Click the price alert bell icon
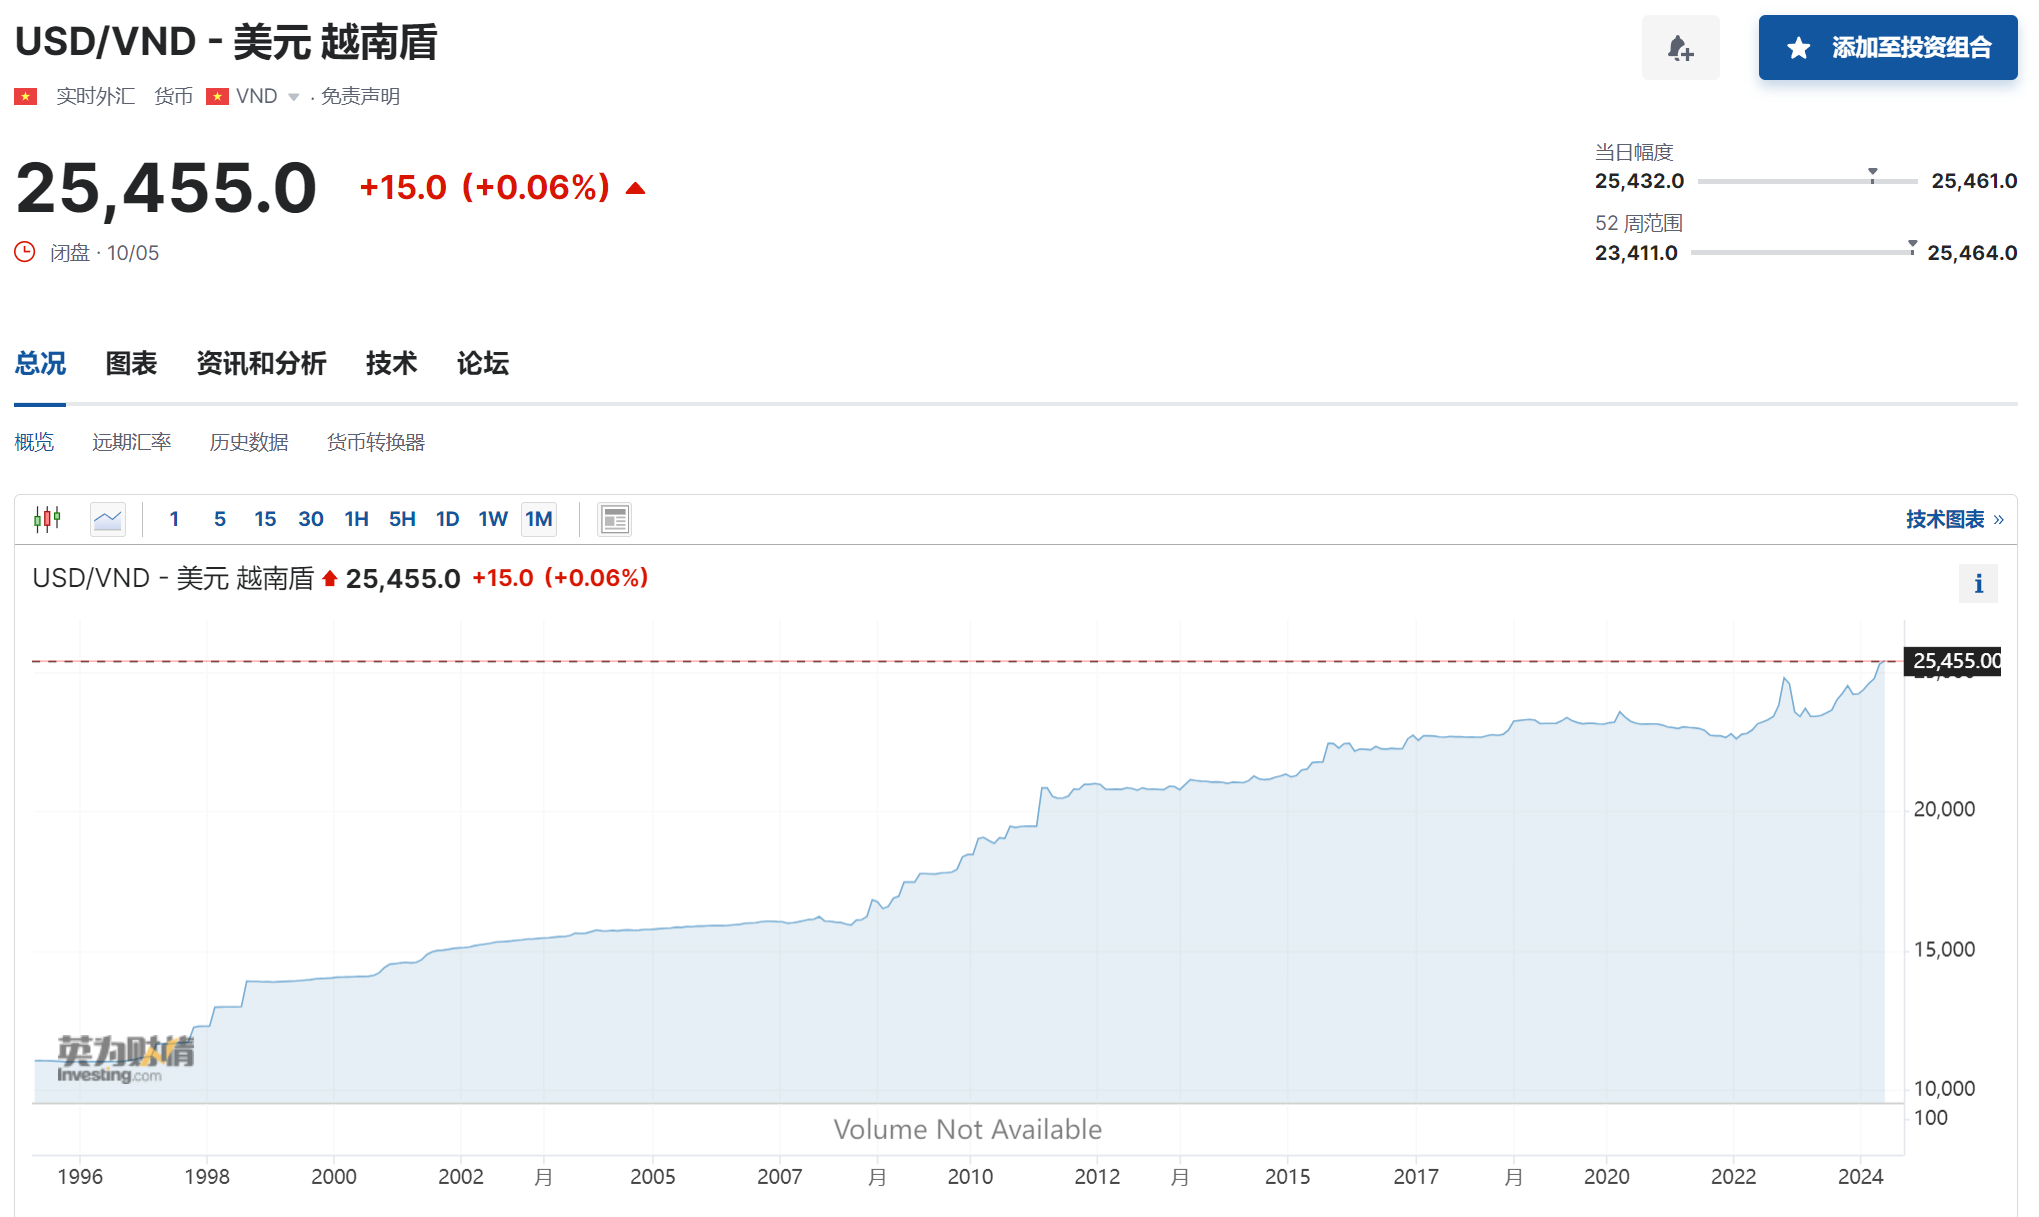Screen dimensions: 2039x1217 tap(1680, 48)
